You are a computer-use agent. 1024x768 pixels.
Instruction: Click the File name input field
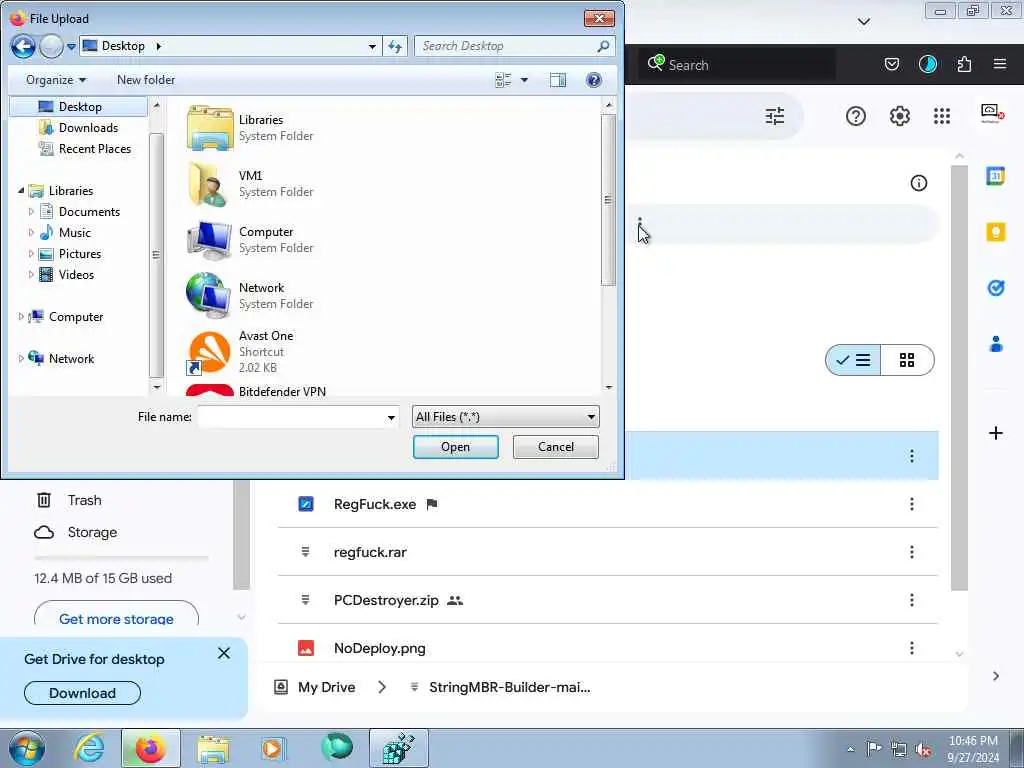click(x=291, y=417)
